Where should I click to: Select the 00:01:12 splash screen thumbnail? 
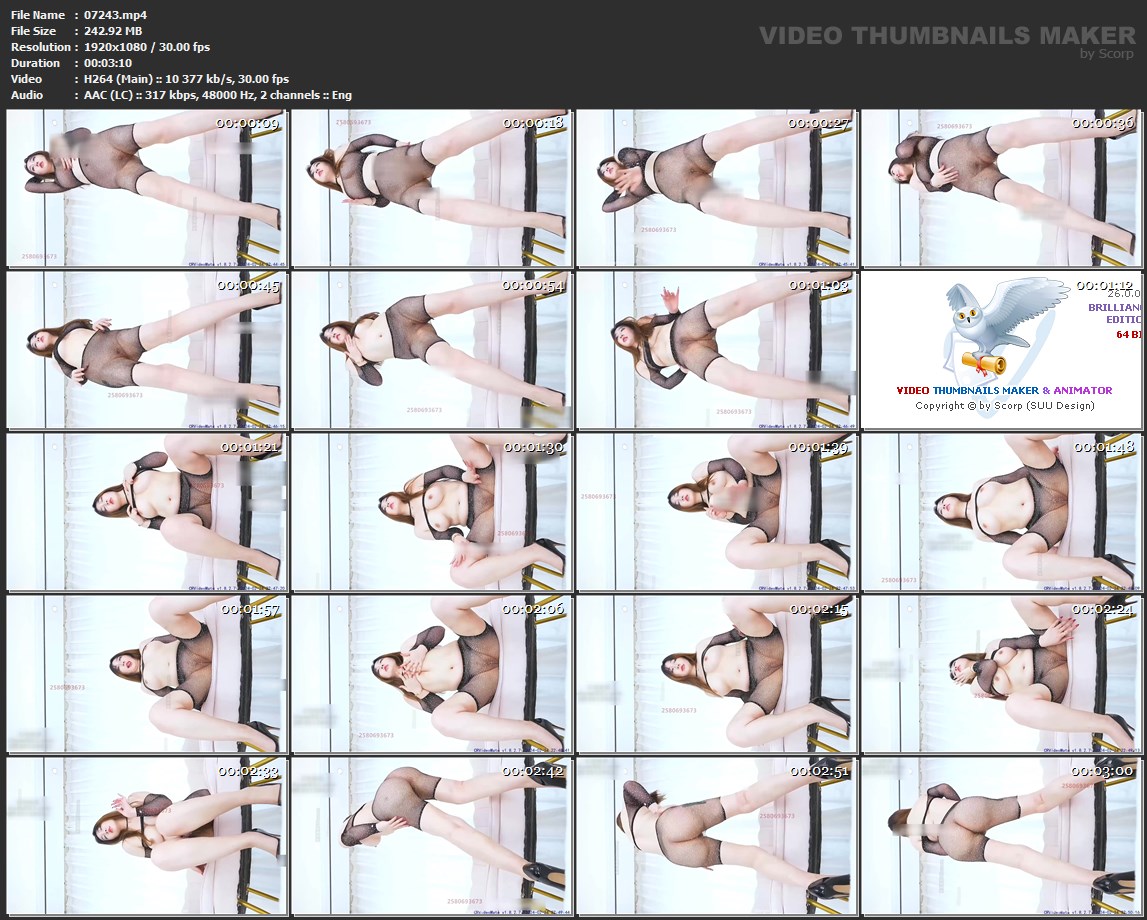[1001, 350]
